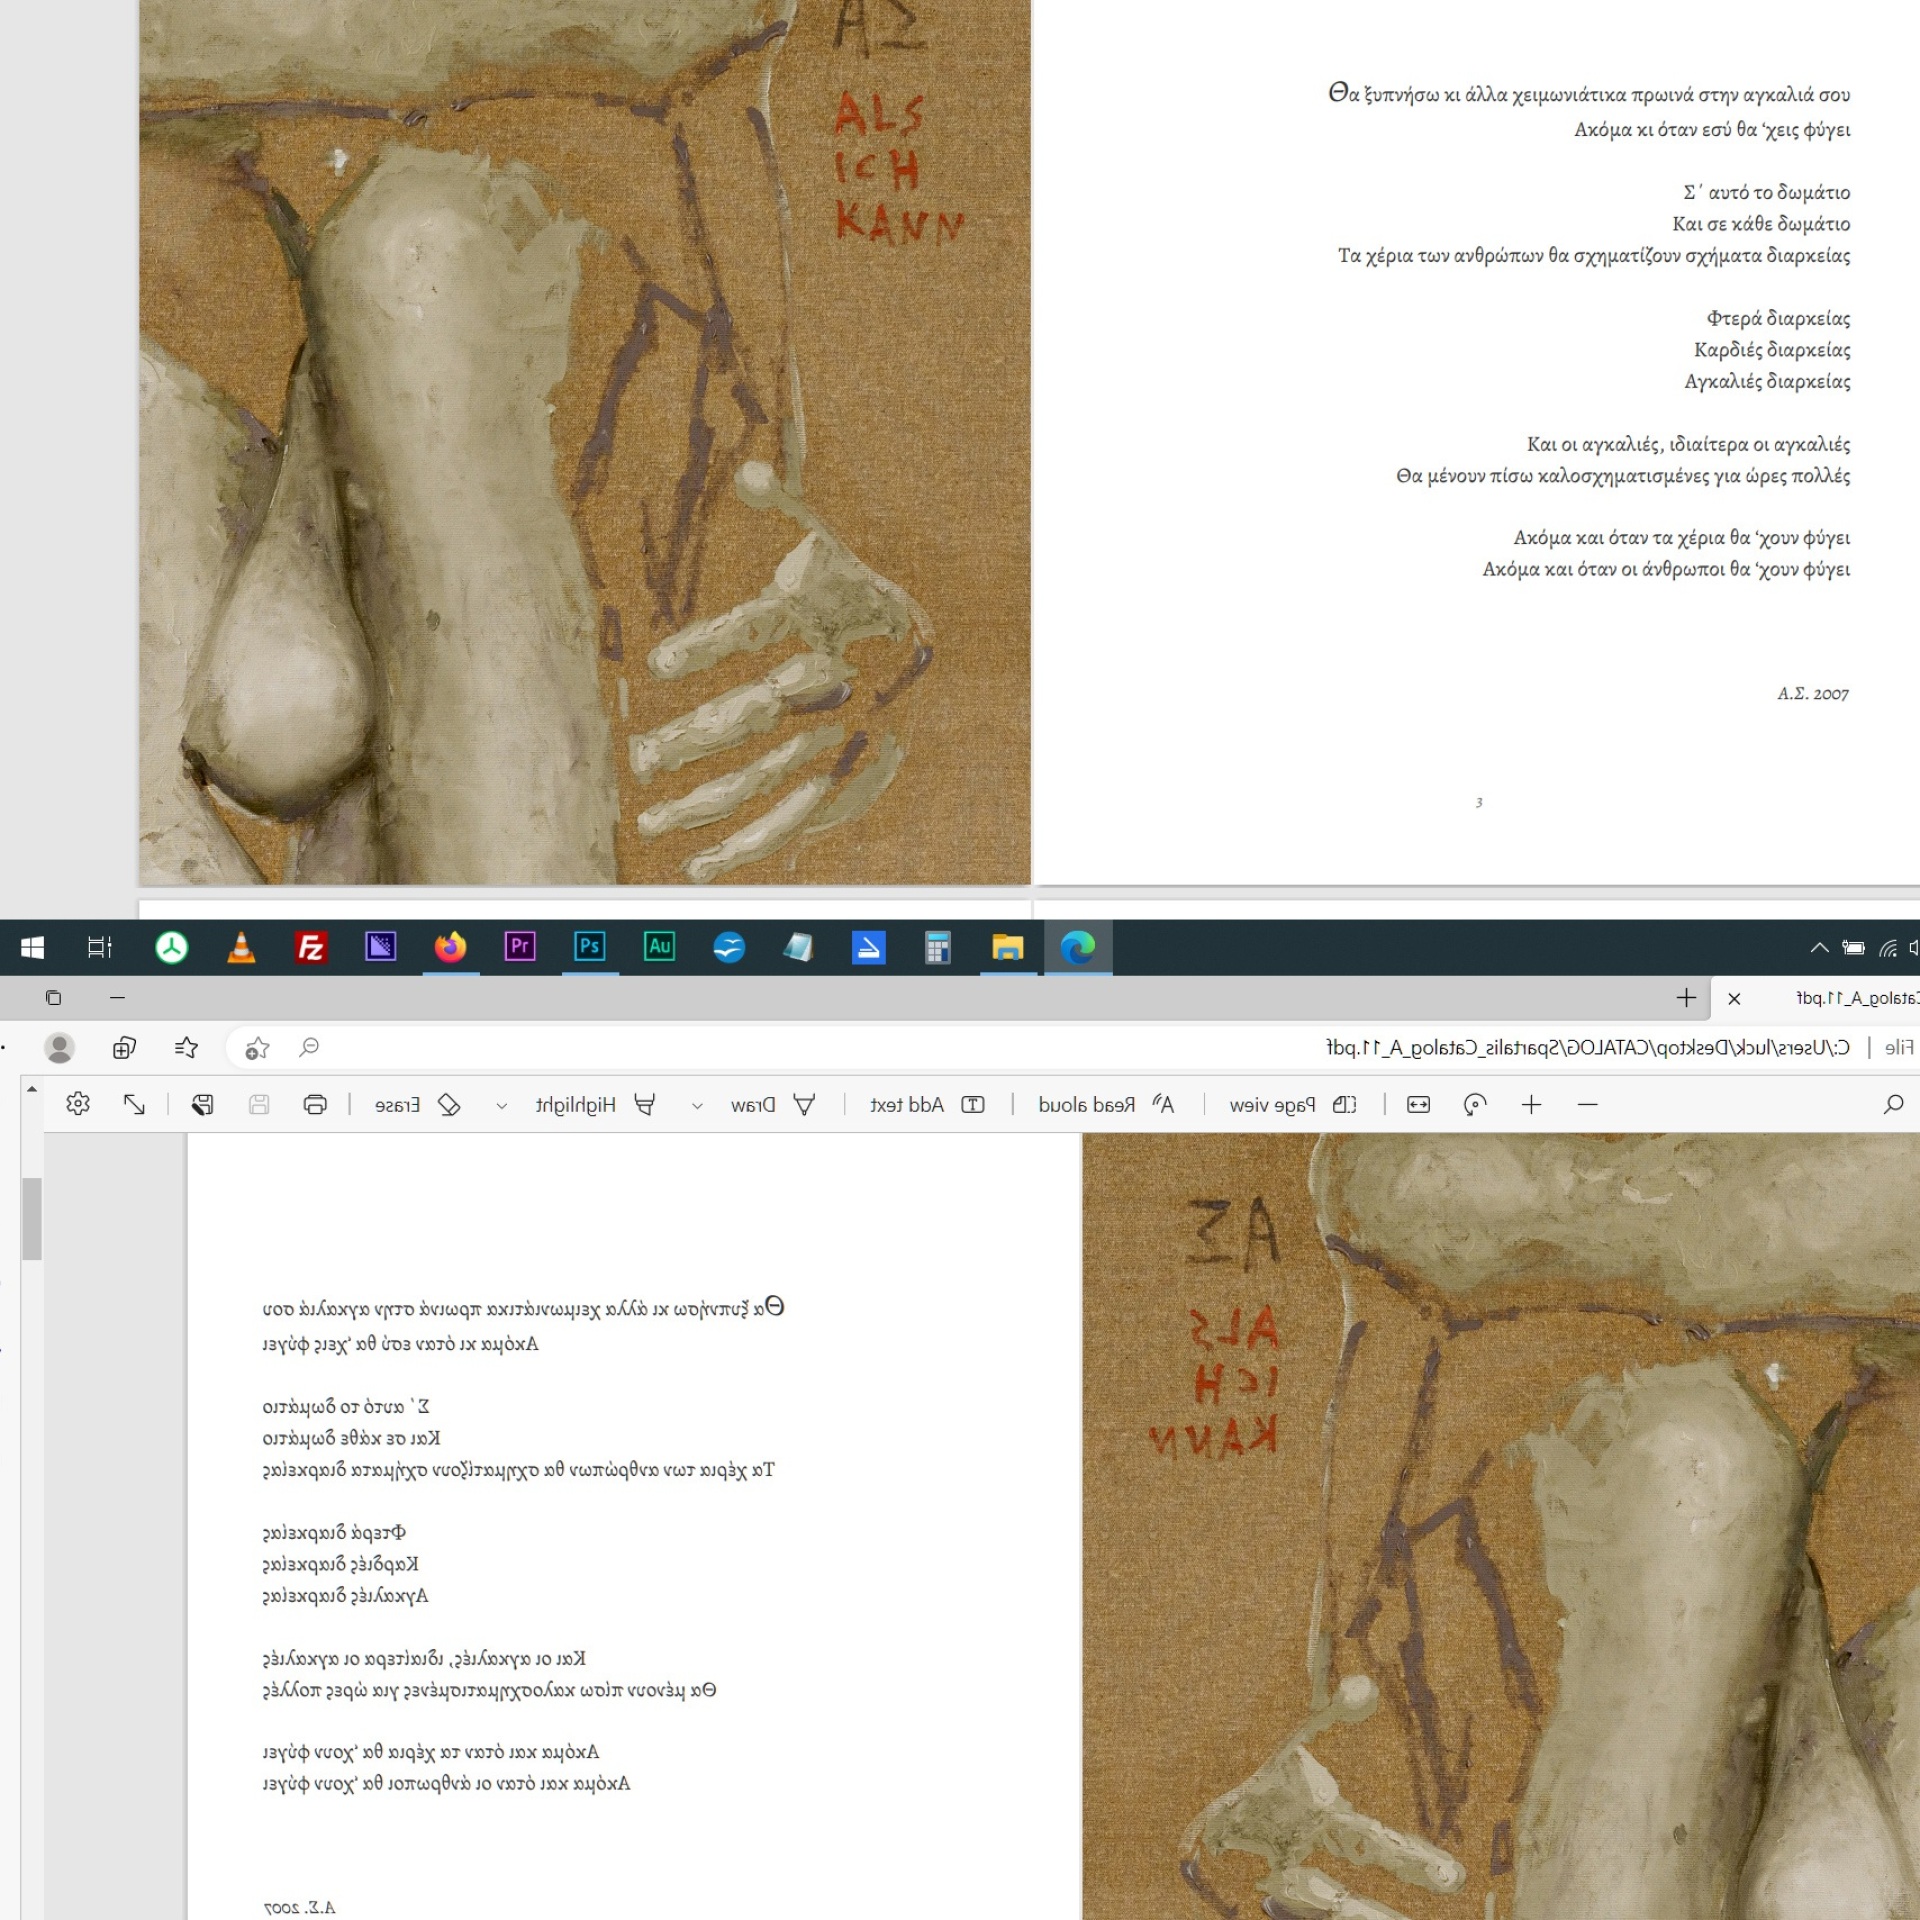This screenshot has width=1920, height=1920.
Task: Expand the Highlight options dropdown arrow
Action: coord(502,1105)
